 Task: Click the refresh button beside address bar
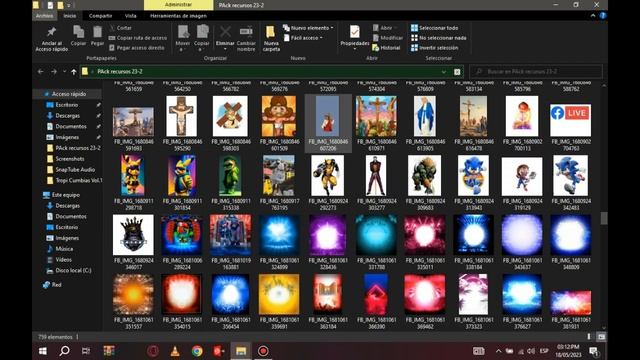(x=457, y=72)
